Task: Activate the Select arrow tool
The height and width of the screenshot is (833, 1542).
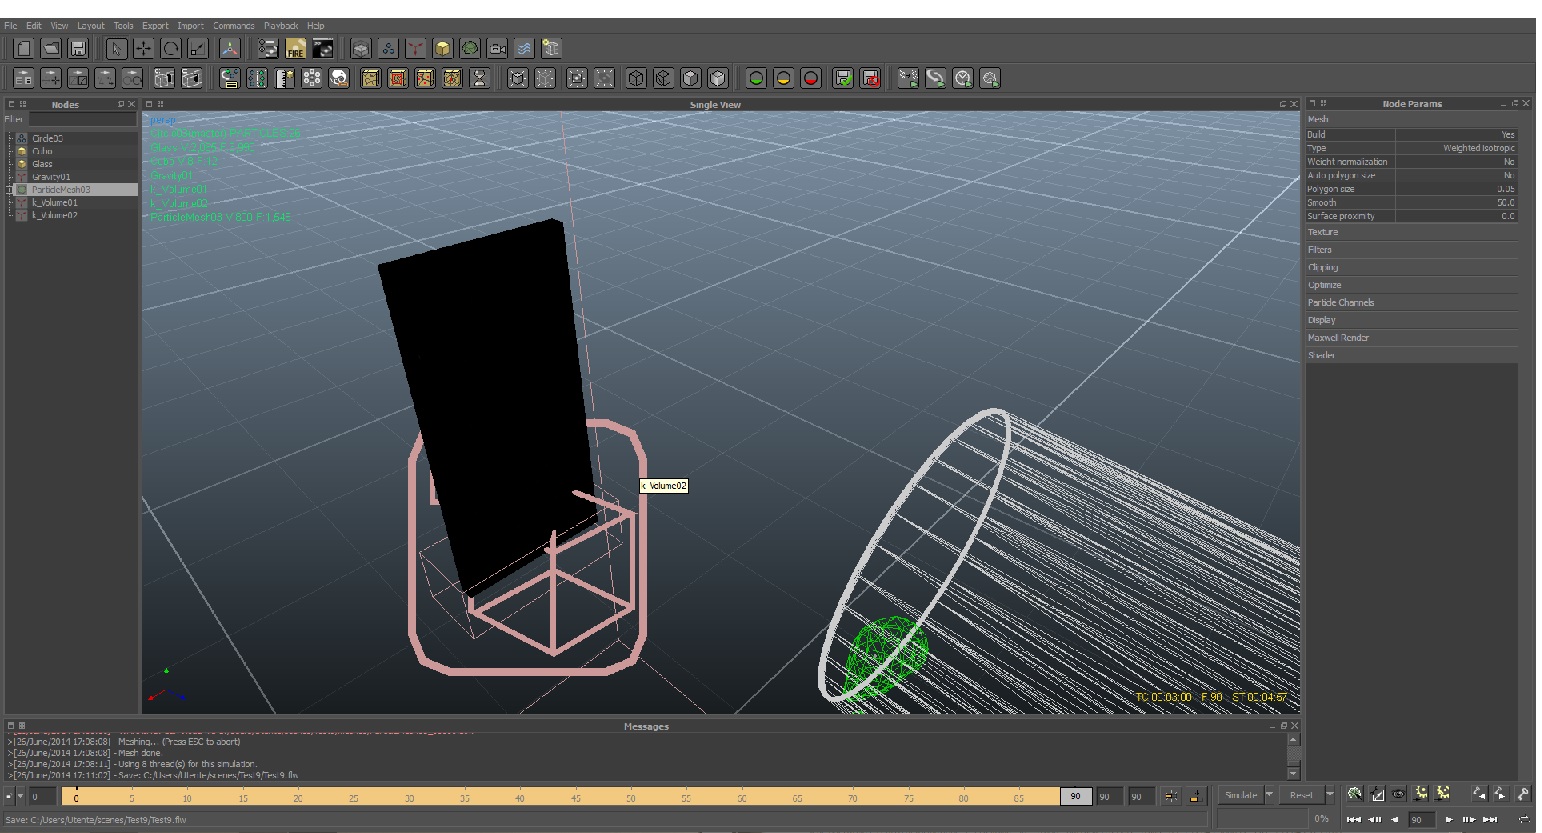Action: pos(116,48)
